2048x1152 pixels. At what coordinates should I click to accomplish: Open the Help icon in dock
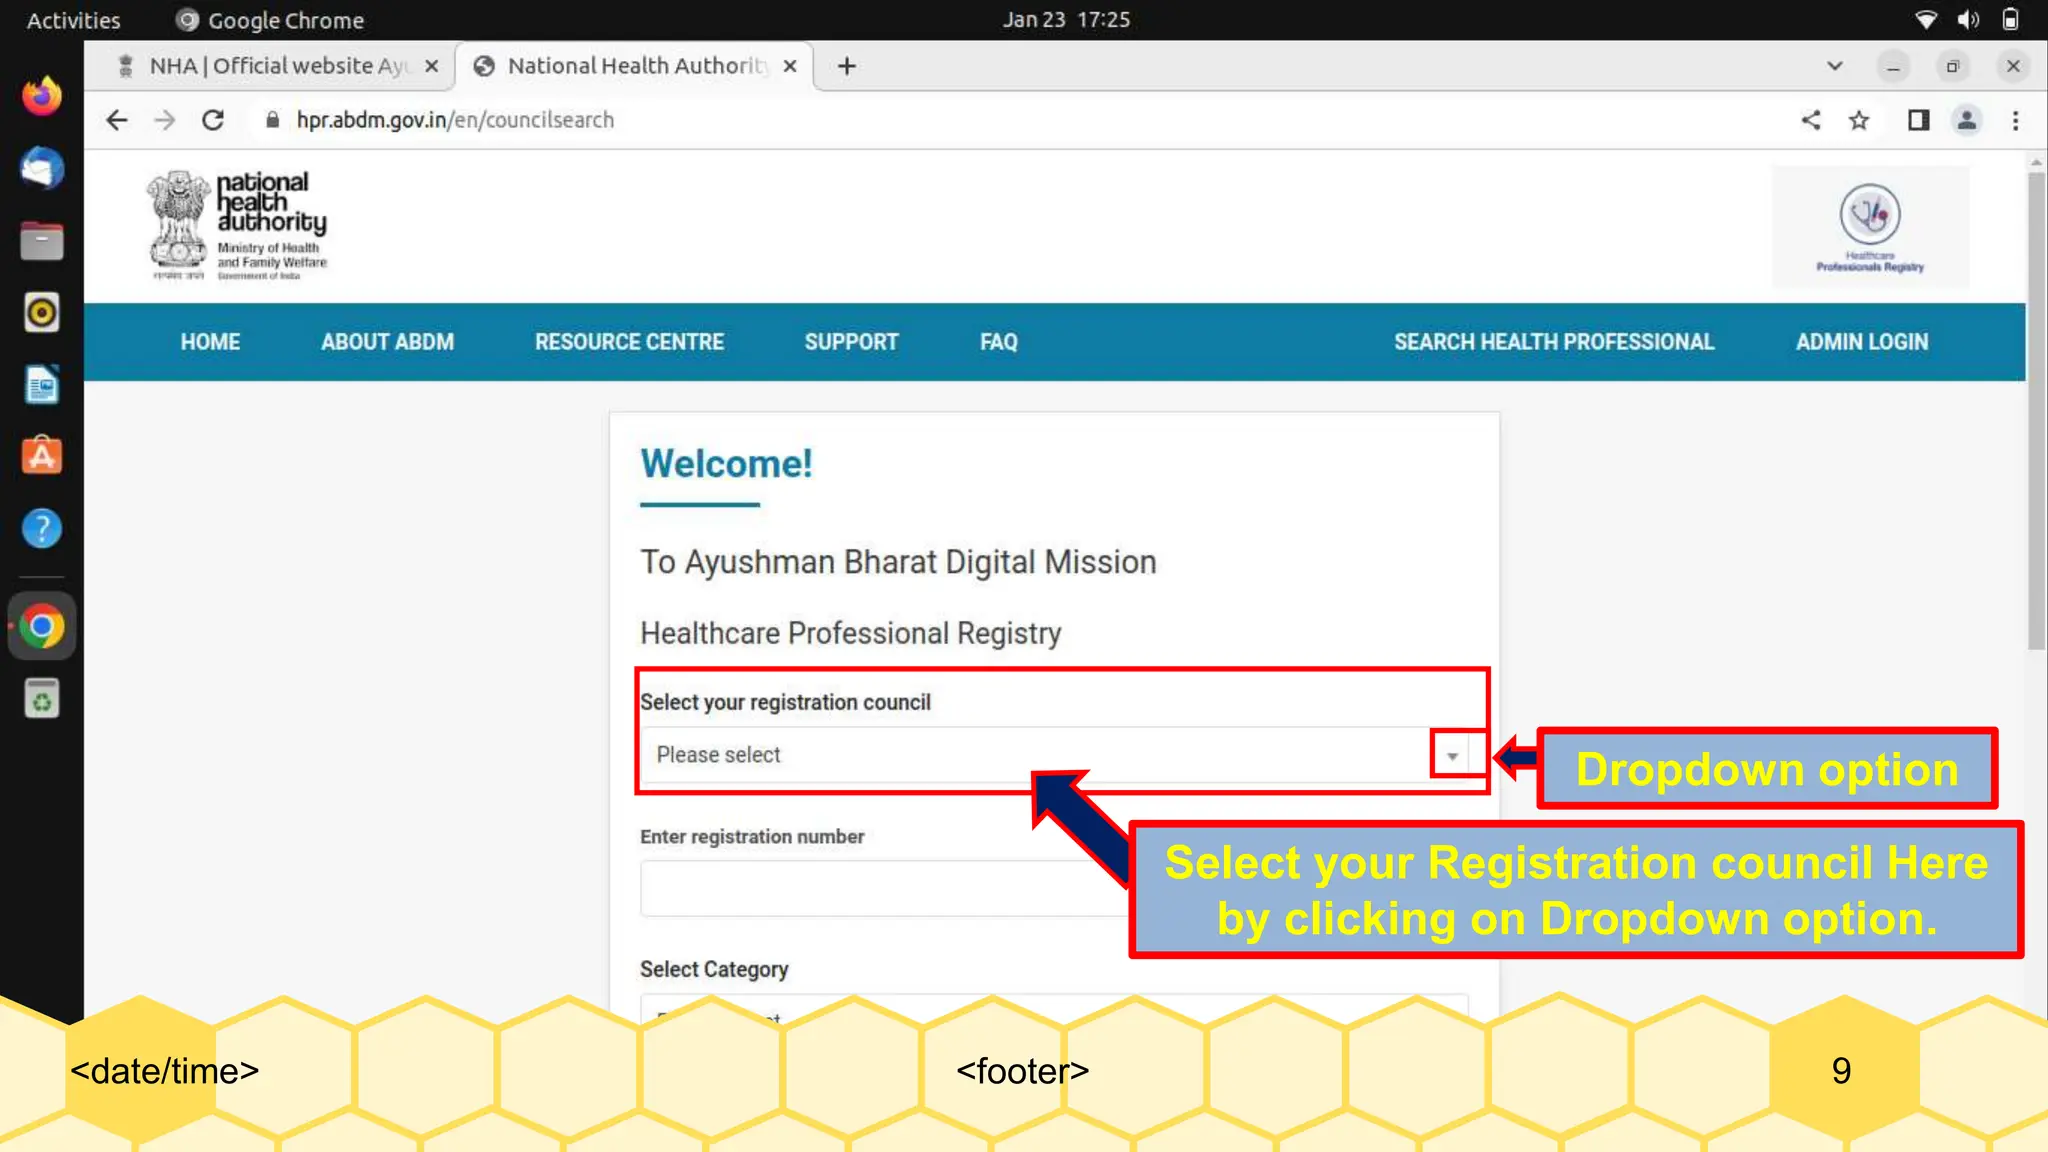[x=42, y=528]
